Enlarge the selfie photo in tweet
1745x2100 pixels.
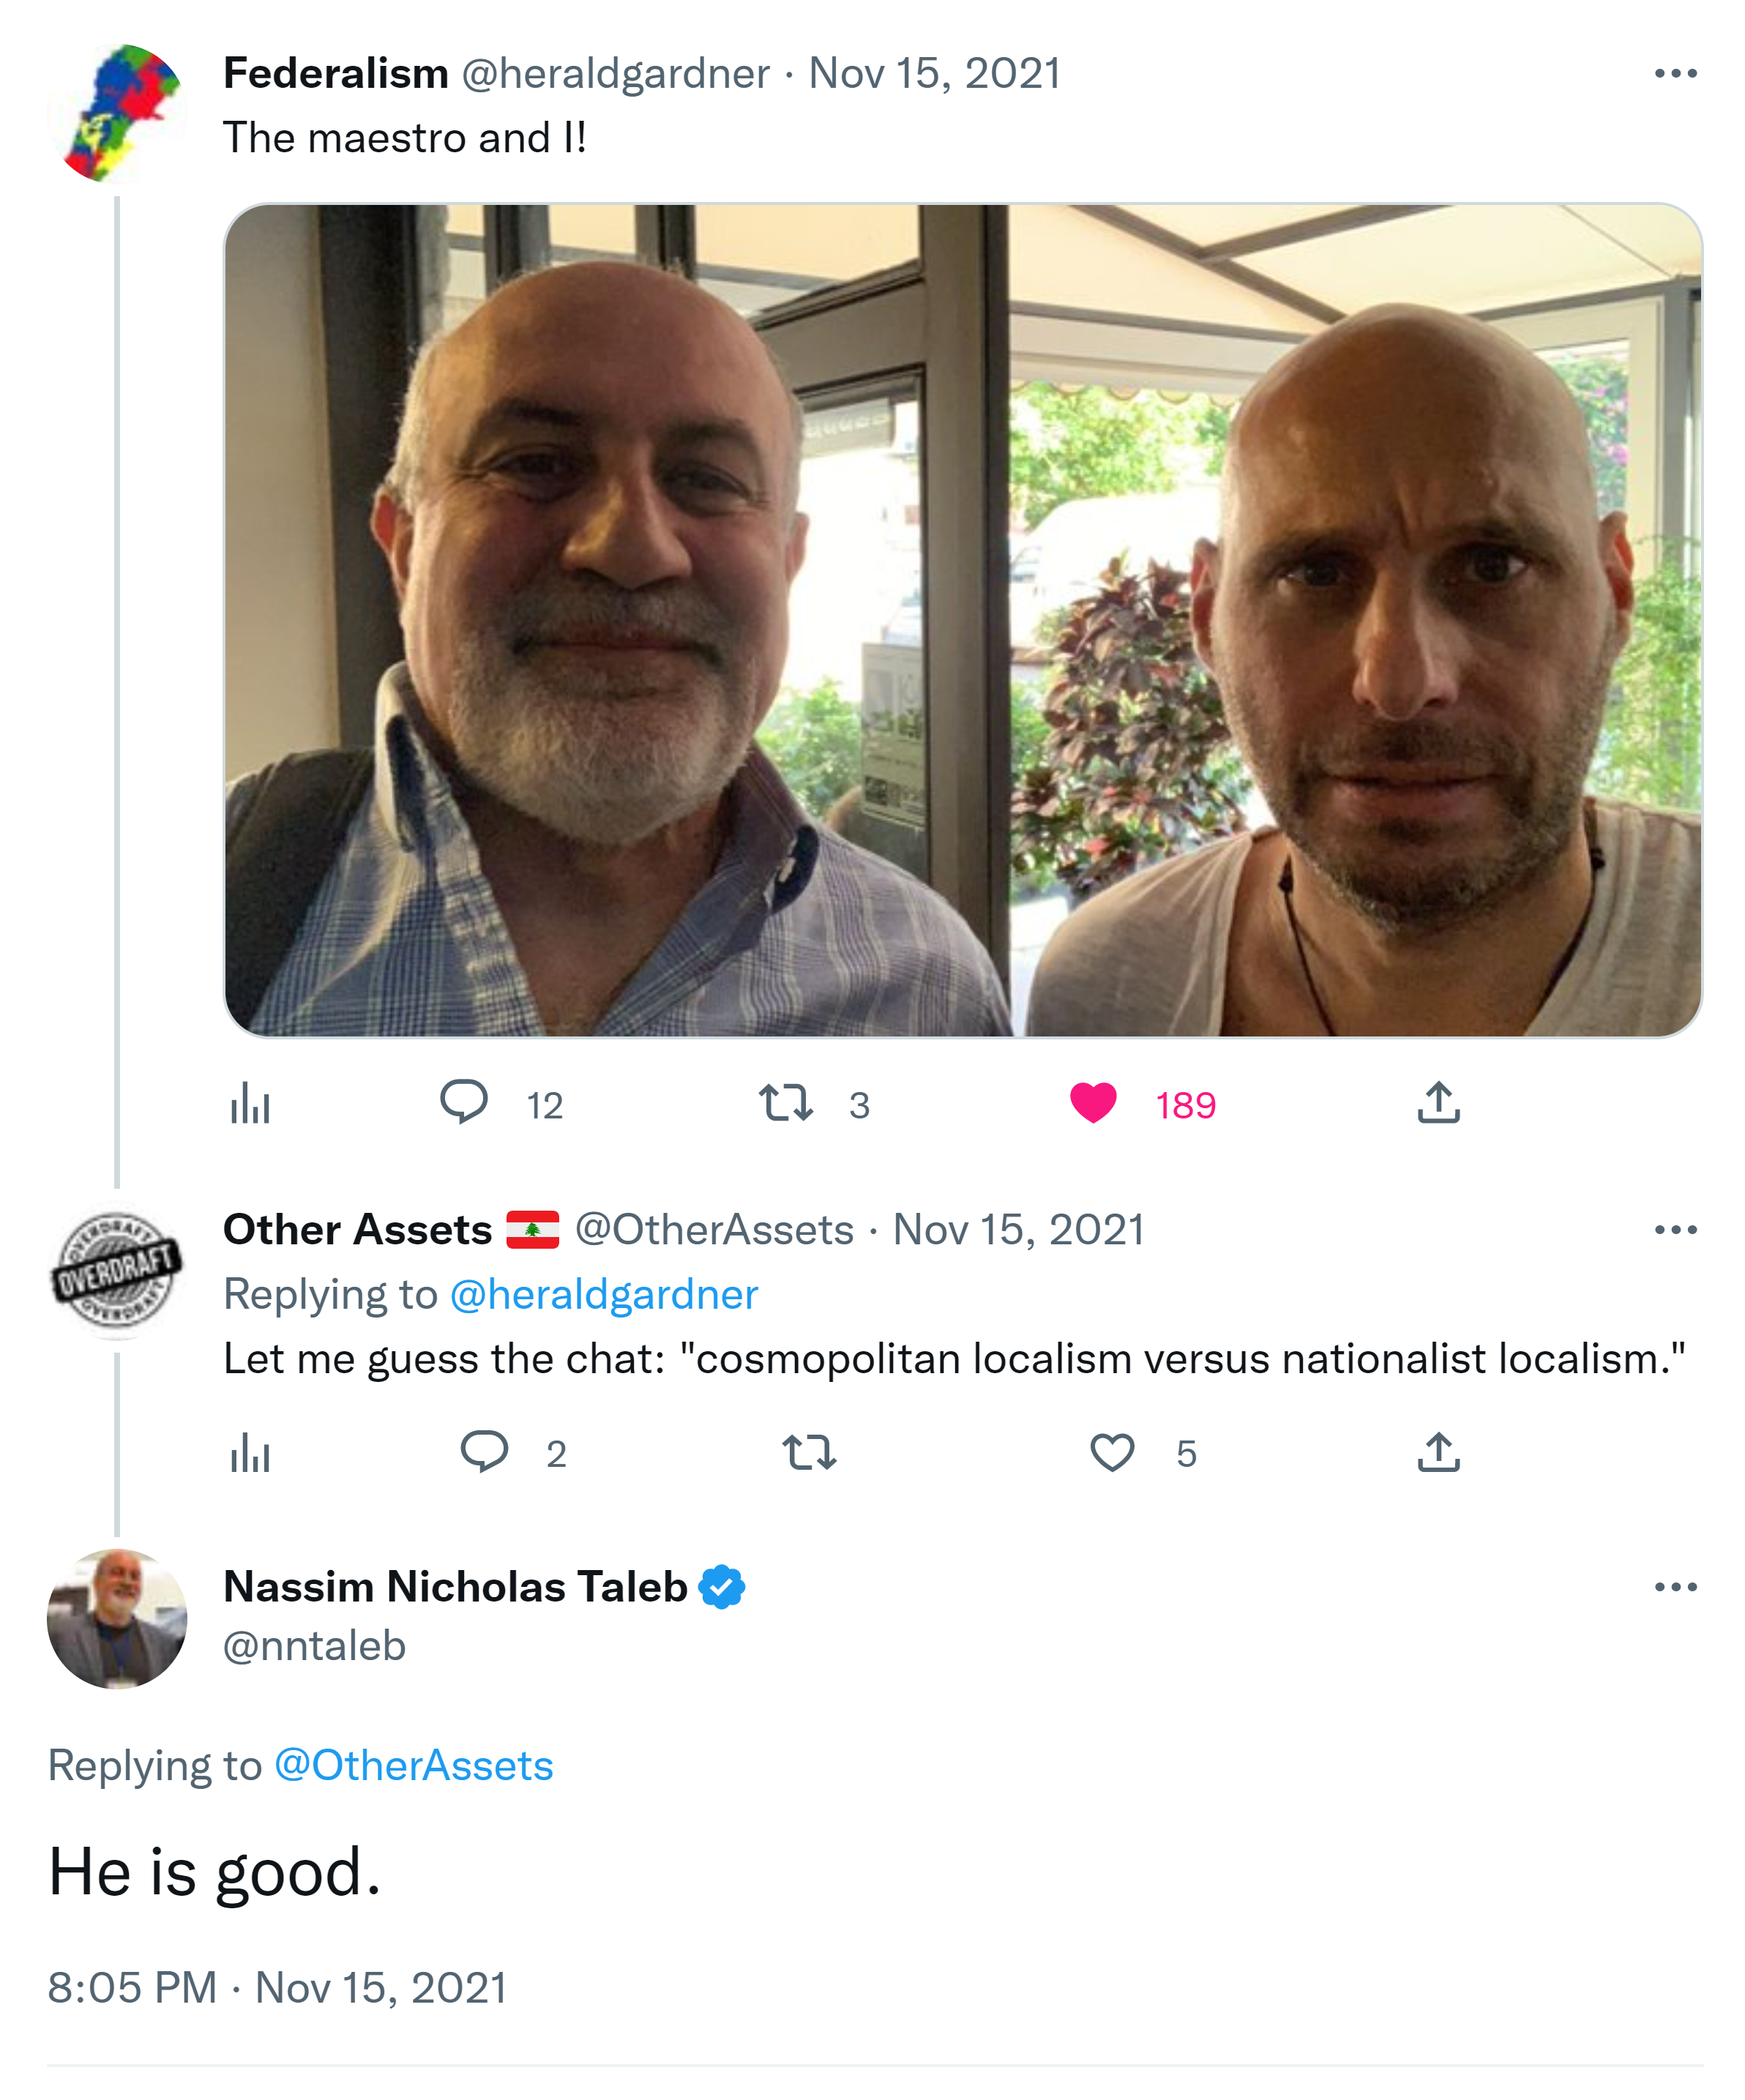[962, 620]
